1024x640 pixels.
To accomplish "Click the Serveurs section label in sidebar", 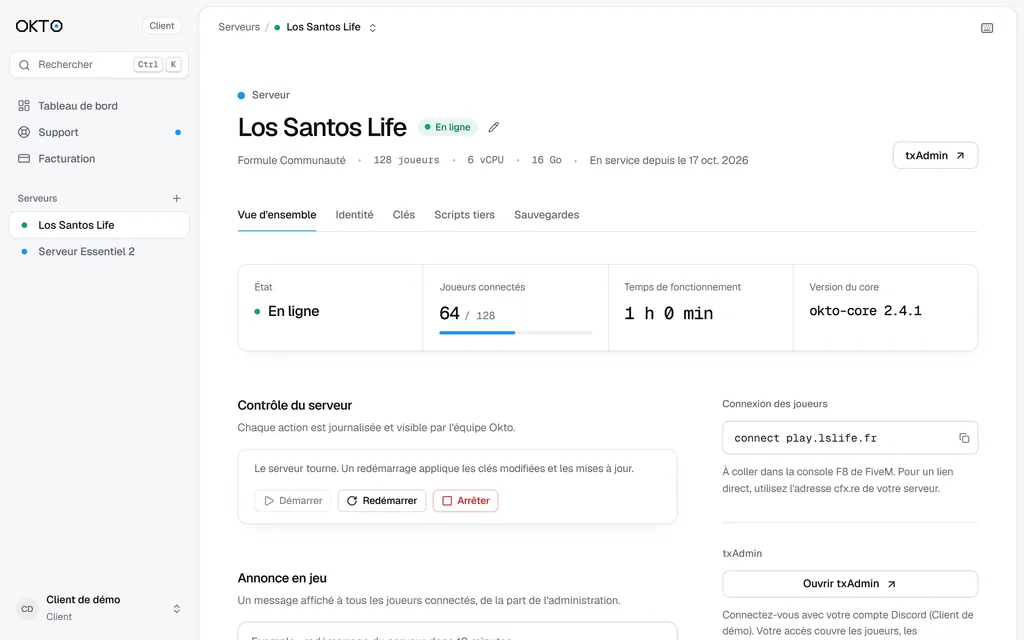I will [x=37, y=199].
